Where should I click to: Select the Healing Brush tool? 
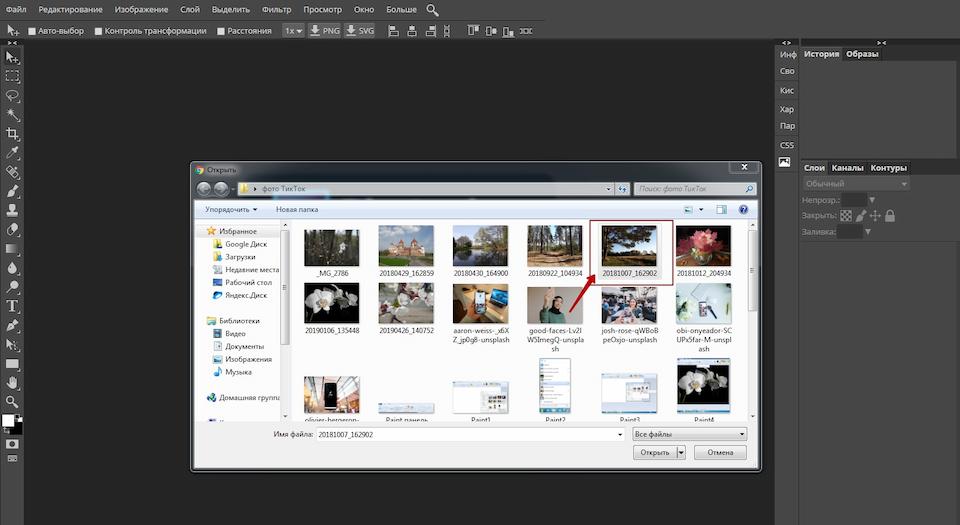click(x=12, y=172)
